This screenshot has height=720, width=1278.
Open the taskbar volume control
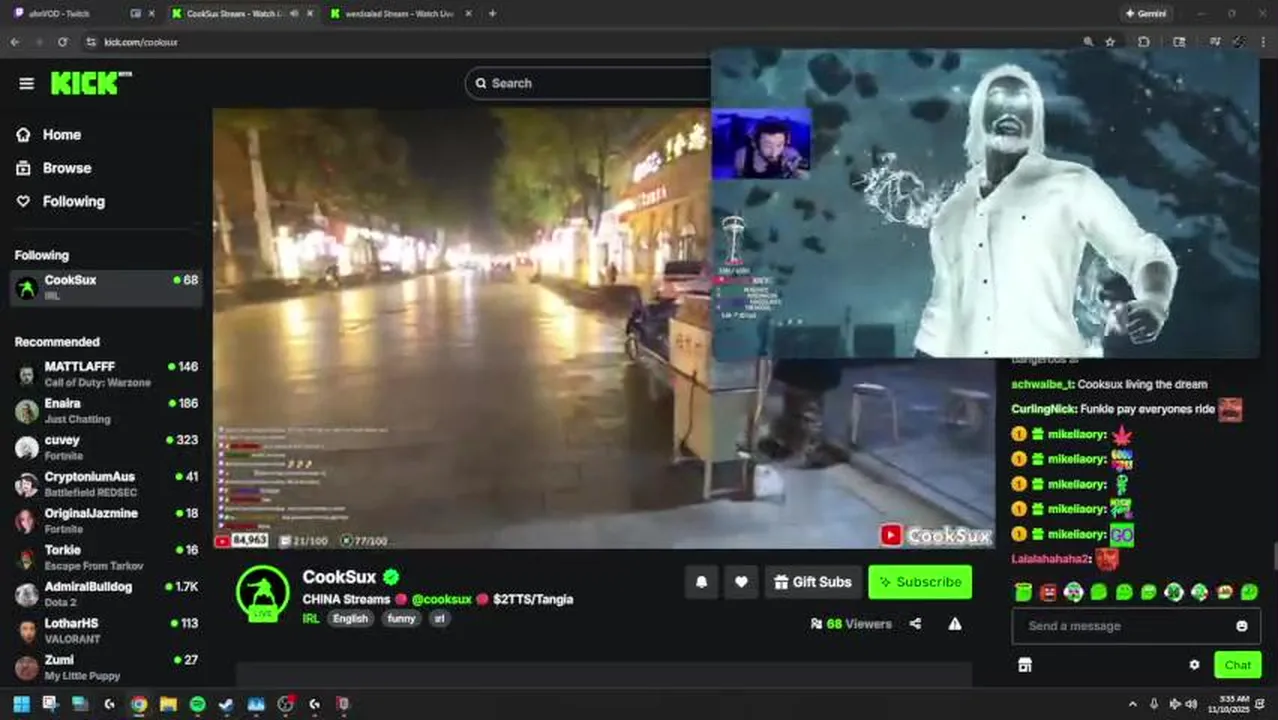[1190, 704]
